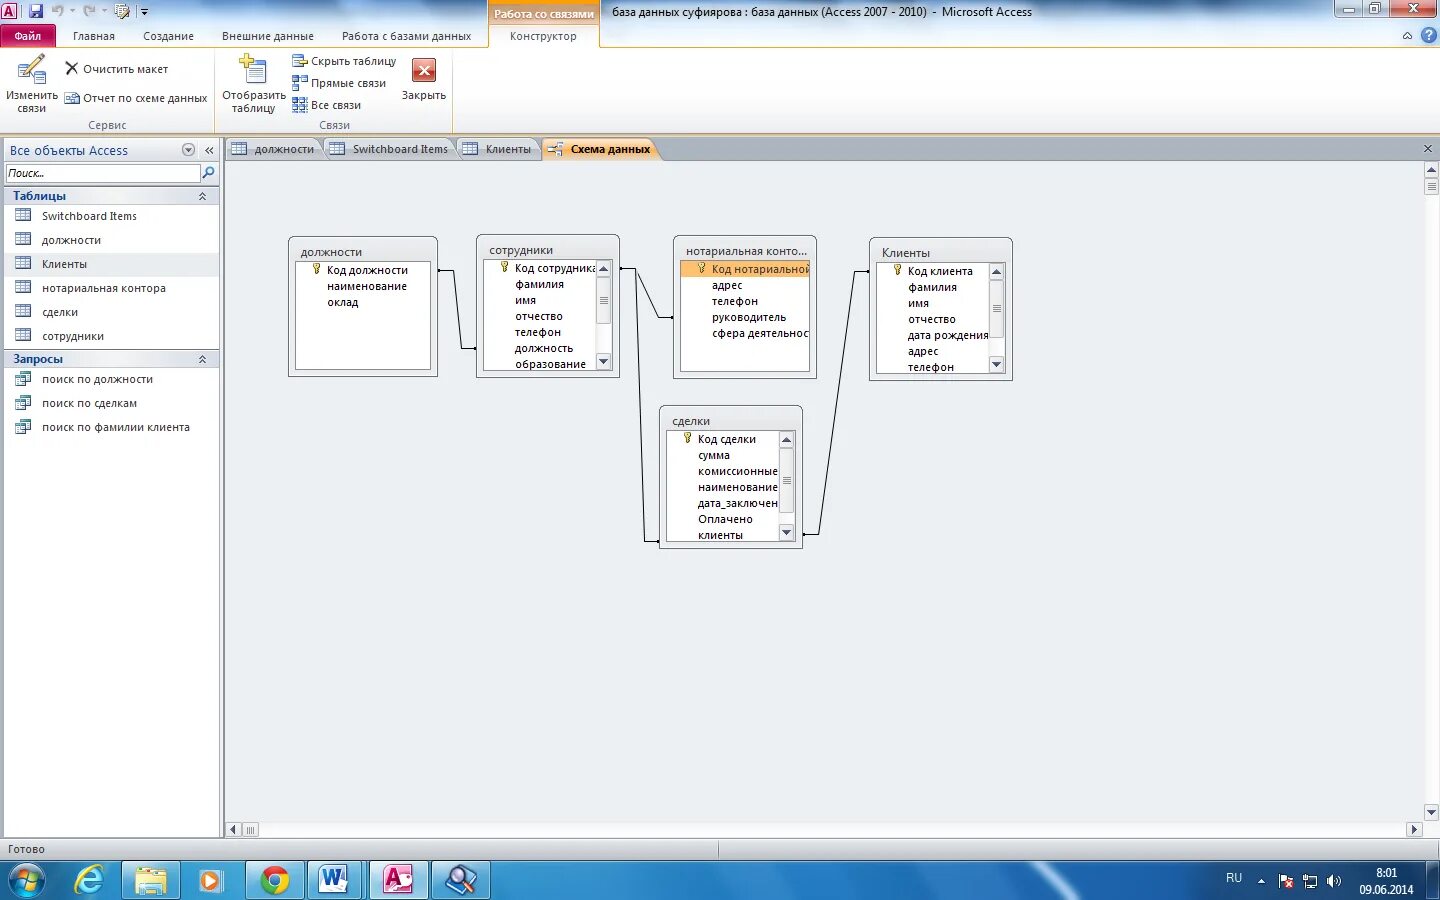
Task: Open Windows Explorer folder icon in taskbar
Action: (x=151, y=880)
